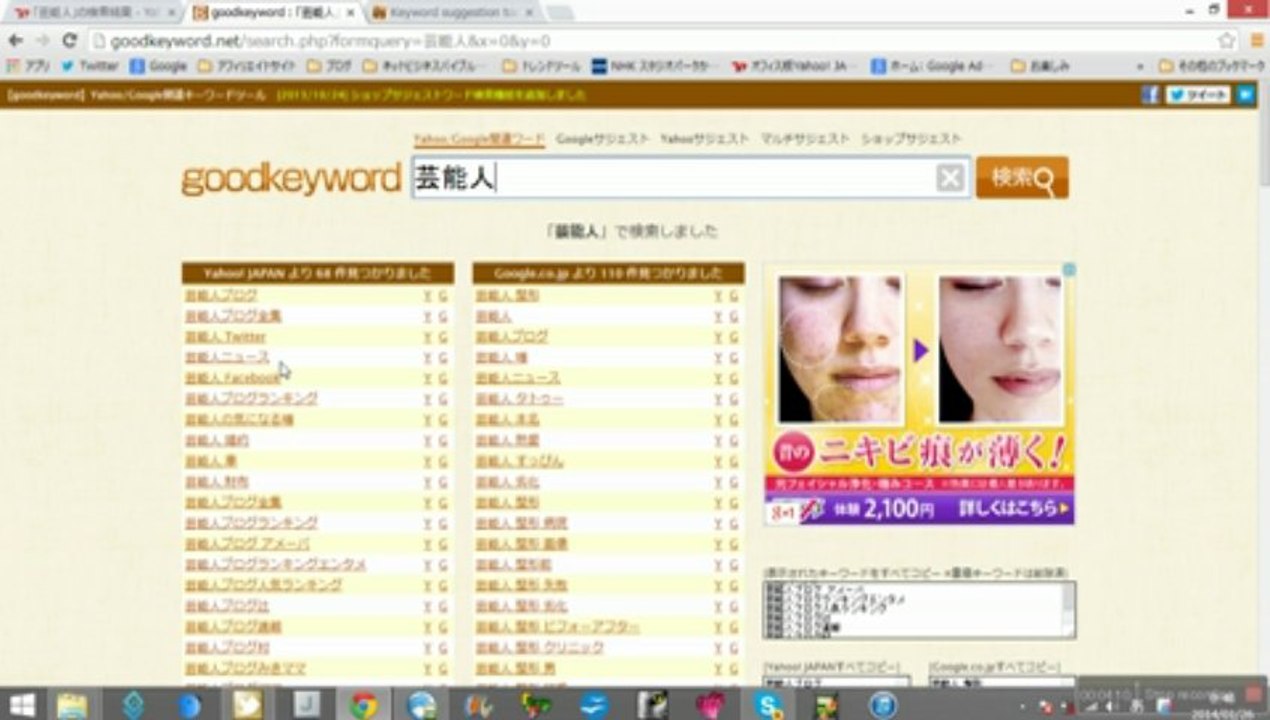
Task: Open the アプリ apps shortcut
Action: pos(28,66)
